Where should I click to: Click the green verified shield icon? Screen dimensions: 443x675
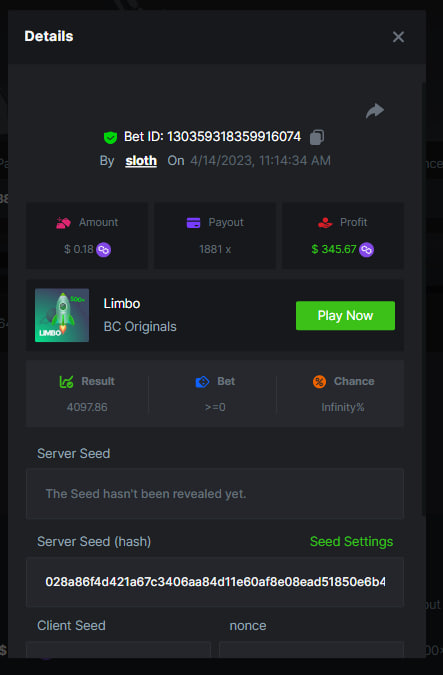click(111, 137)
